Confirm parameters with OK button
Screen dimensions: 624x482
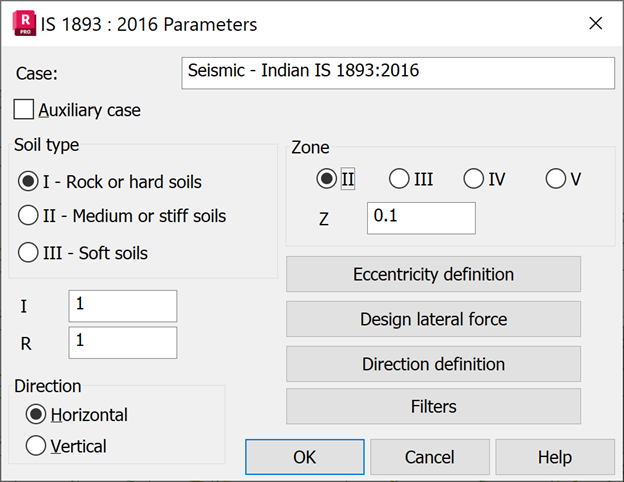click(x=304, y=457)
